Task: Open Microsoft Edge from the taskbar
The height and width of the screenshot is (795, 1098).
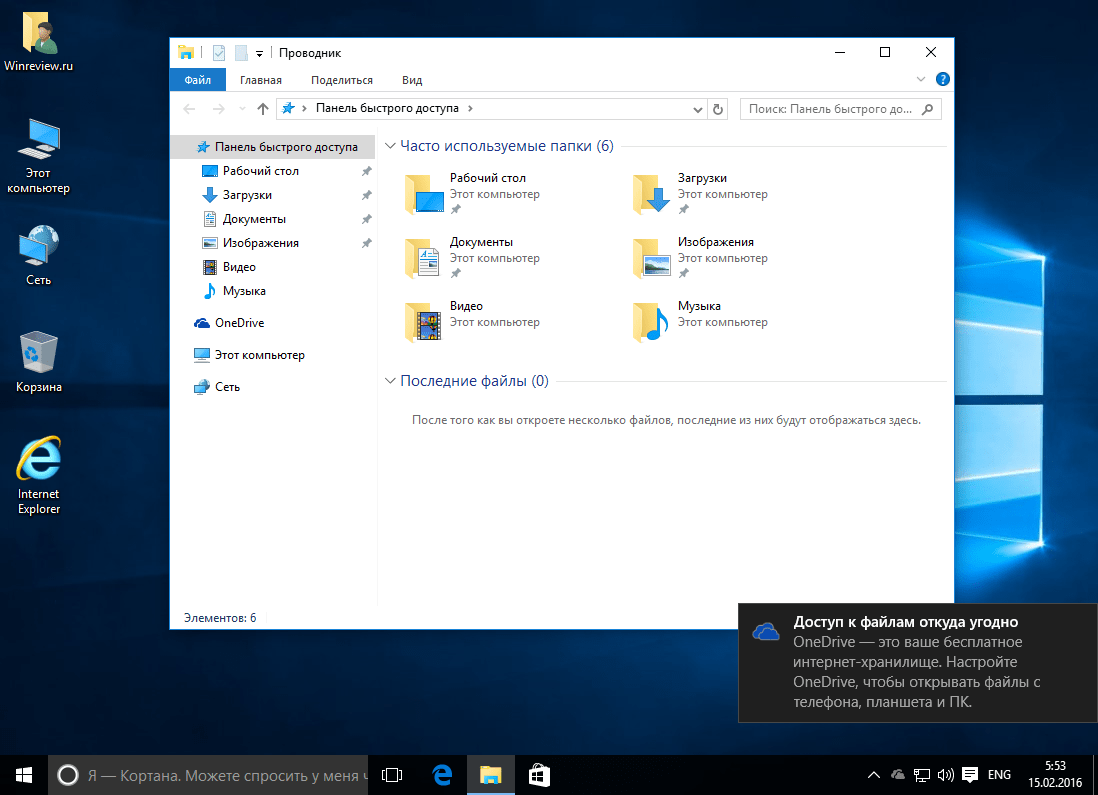Action: [442, 774]
